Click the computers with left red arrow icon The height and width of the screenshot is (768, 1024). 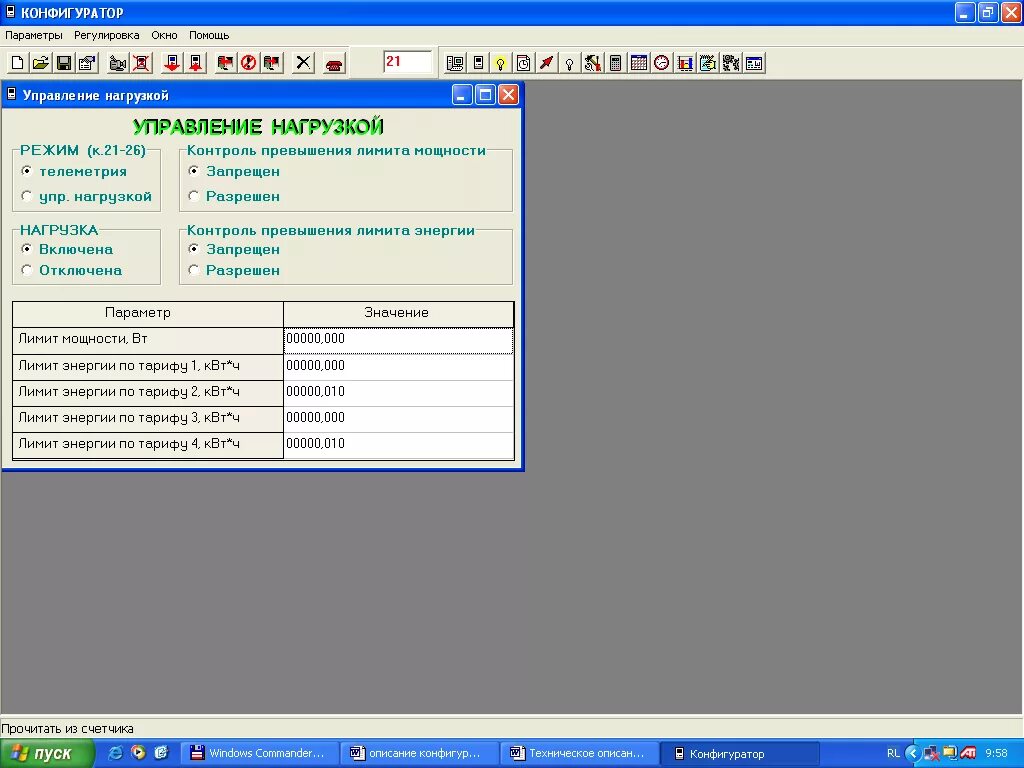[225, 63]
